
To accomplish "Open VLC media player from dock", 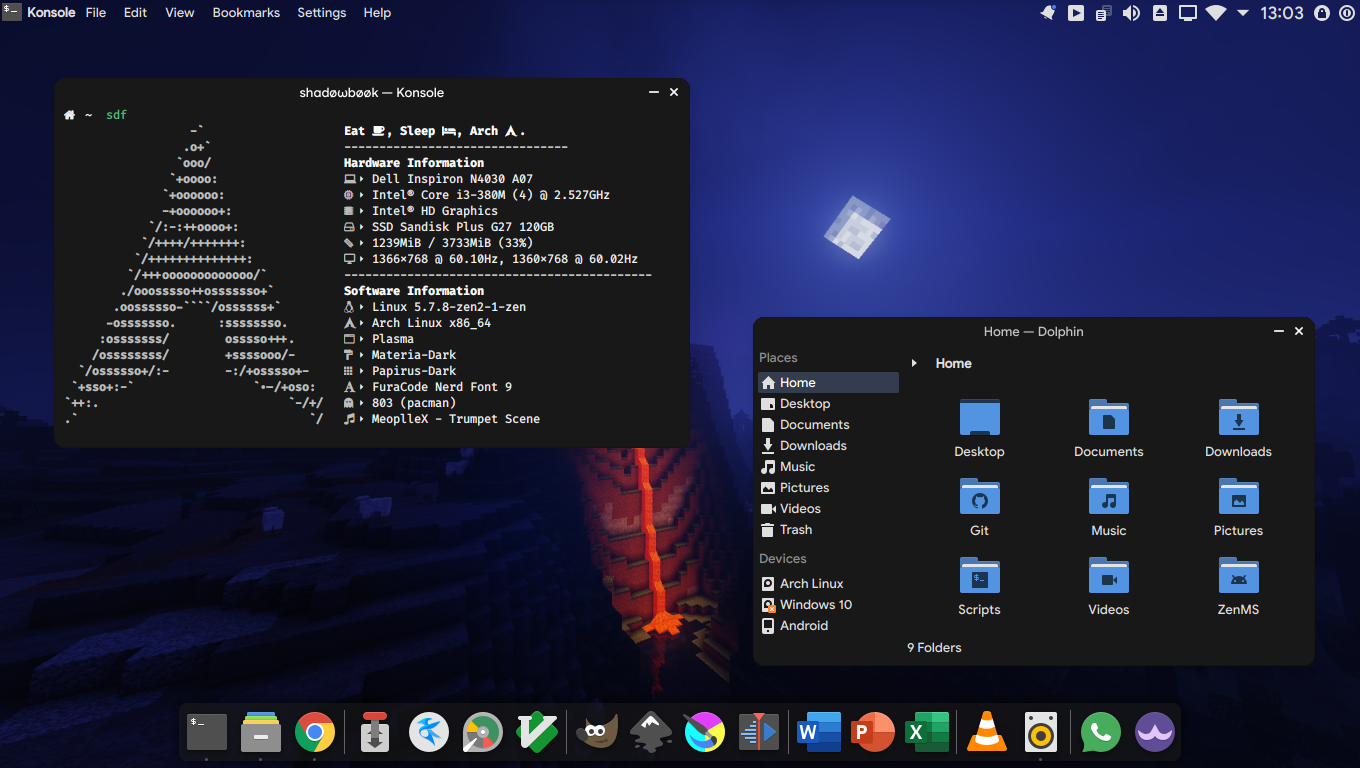I will (987, 733).
